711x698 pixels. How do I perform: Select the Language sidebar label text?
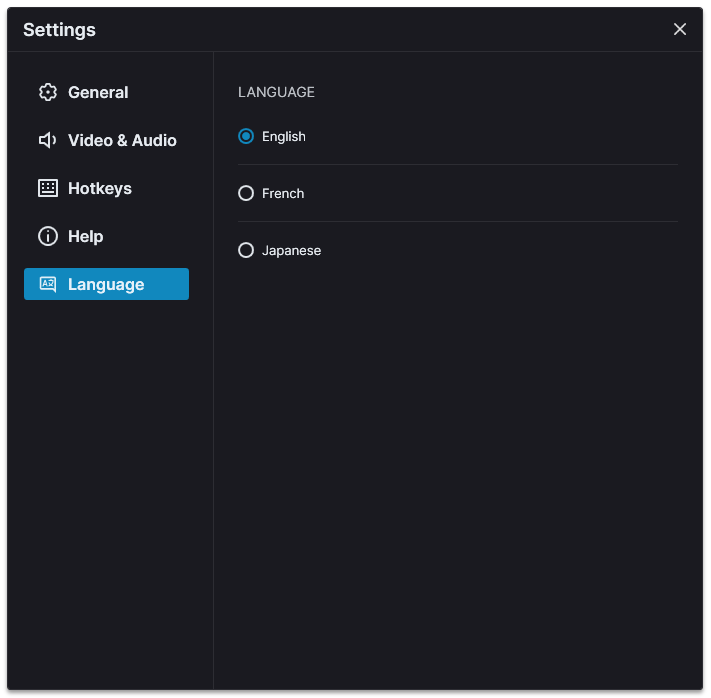[106, 285]
